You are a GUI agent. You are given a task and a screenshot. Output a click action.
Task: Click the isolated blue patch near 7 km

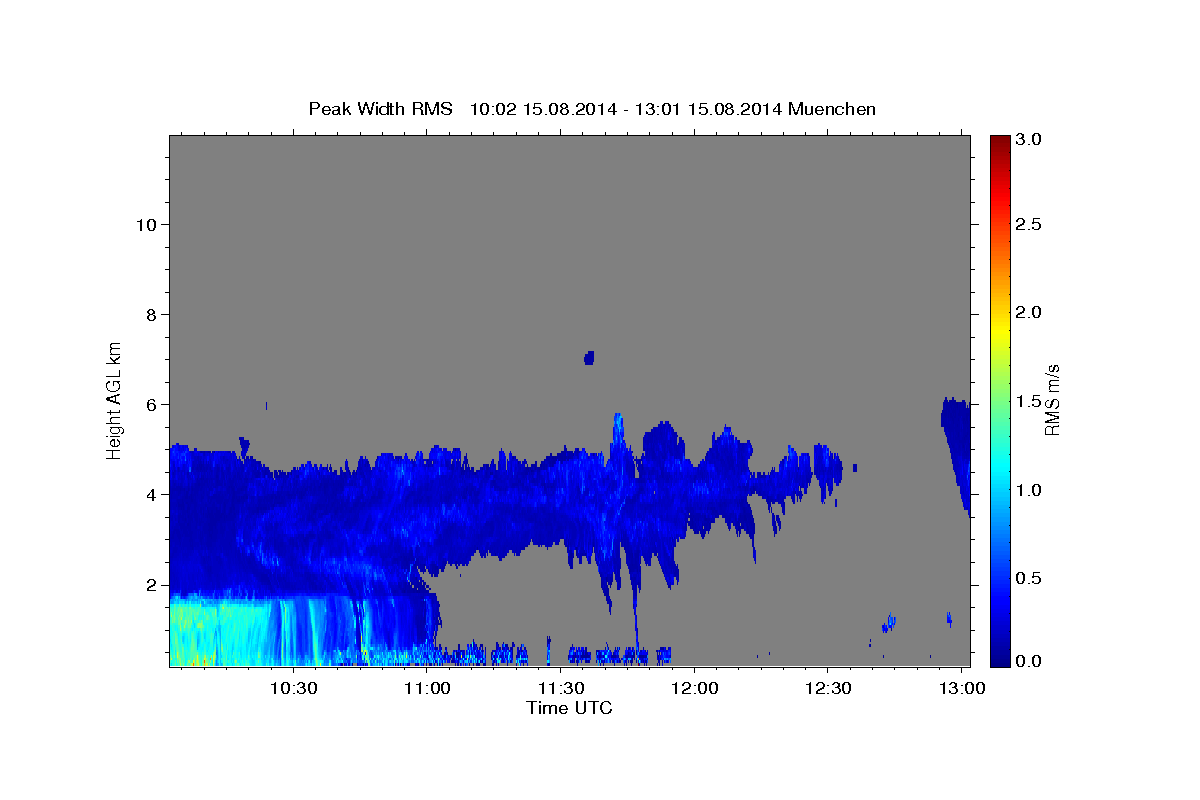(589, 358)
